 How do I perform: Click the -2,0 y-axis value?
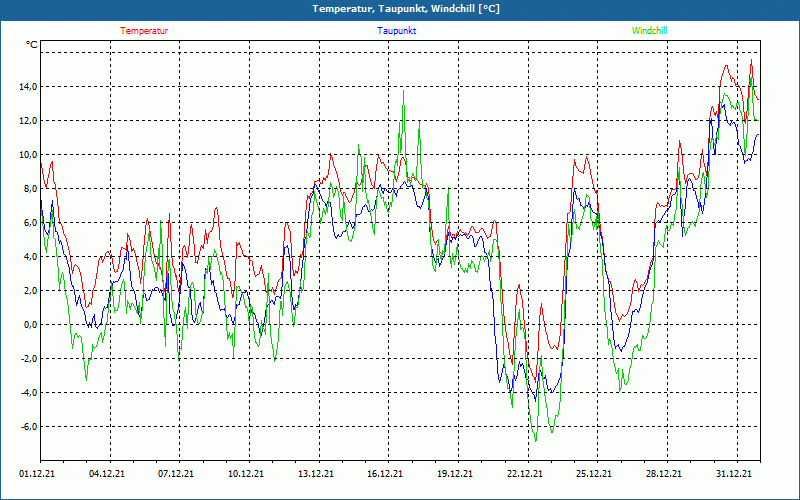(29, 359)
